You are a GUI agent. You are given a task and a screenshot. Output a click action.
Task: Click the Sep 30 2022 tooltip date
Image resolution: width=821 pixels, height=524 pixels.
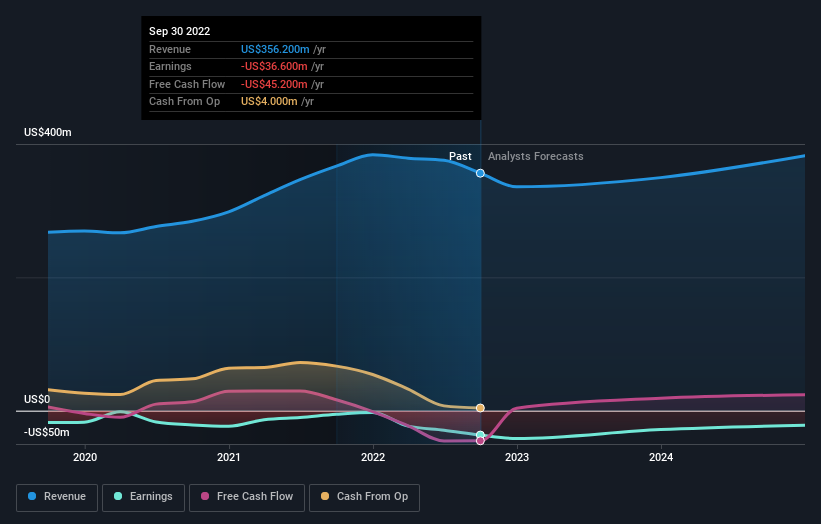[180, 31]
